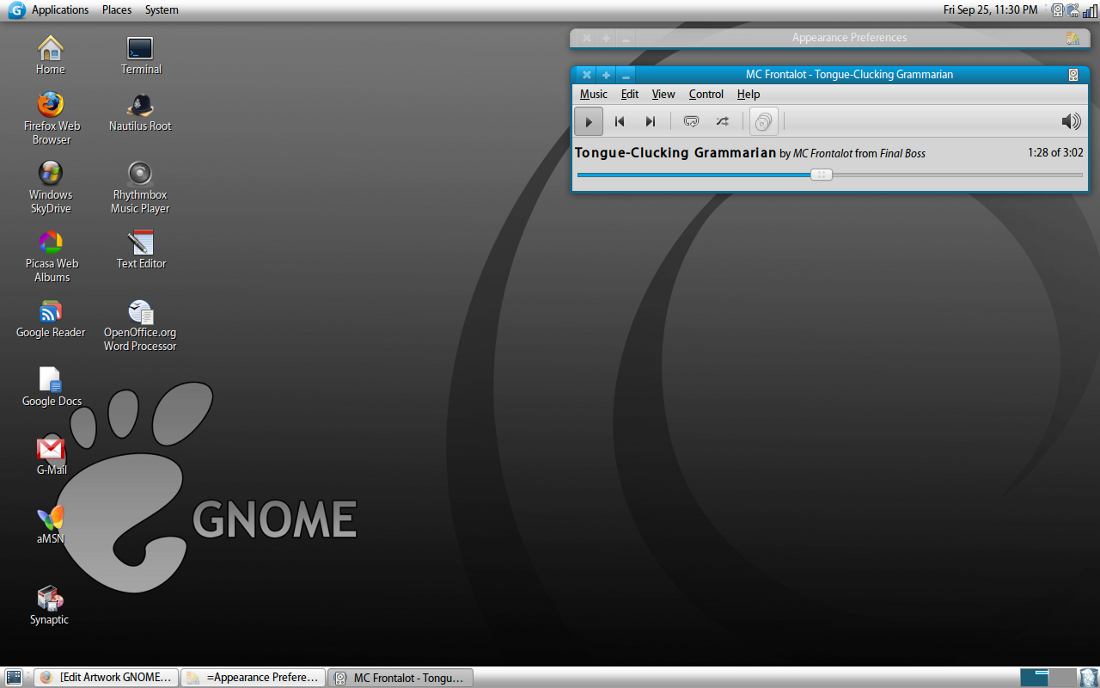Switch to Appearance Preferences taskbar button
The image size is (1100, 688).
(x=253, y=677)
